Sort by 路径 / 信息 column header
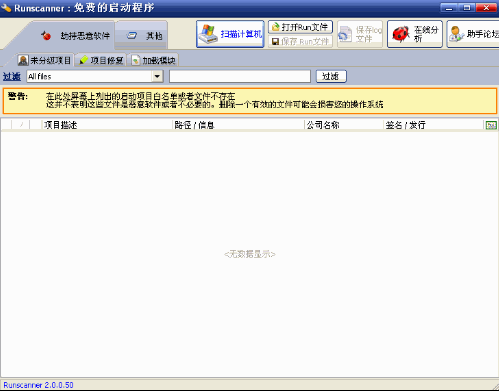Screen dimensions: 499x391 pyautogui.click(x=238, y=125)
